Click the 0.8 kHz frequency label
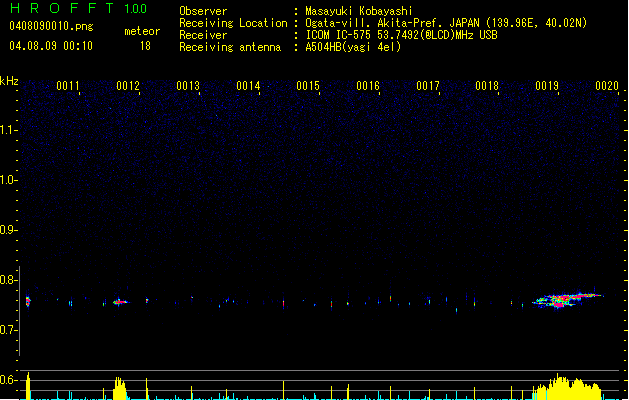This screenshot has width=629, height=400. pyautogui.click(x=8, y=280)
